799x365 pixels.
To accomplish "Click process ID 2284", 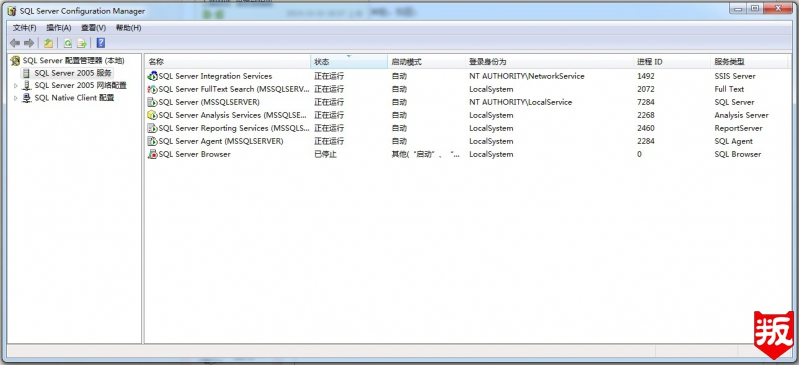I will pyautogui.click(x=646, y=141).
